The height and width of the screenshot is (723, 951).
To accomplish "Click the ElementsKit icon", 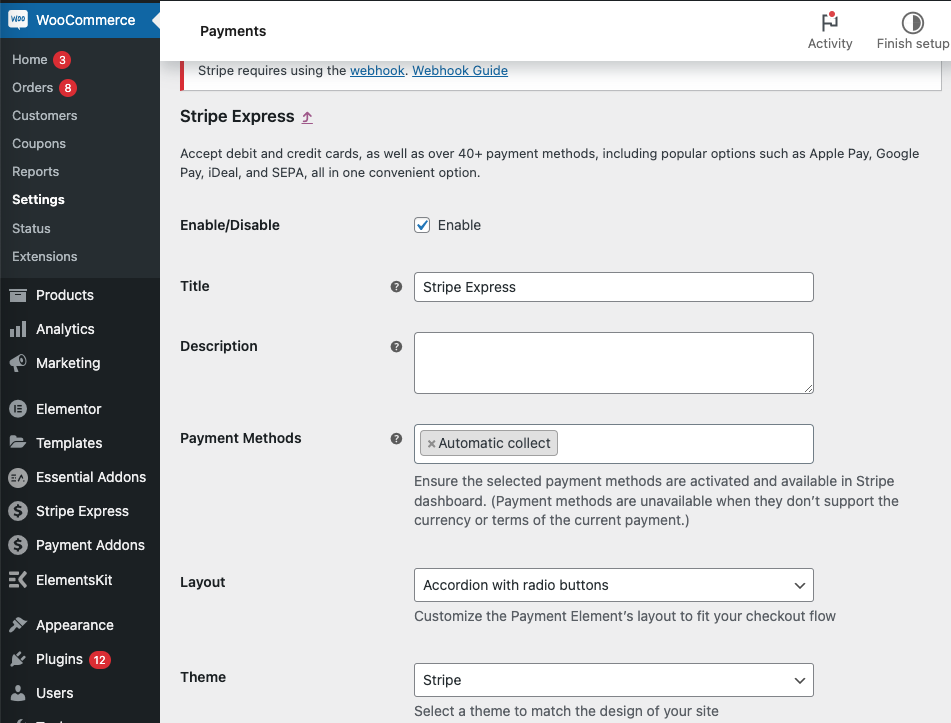I will pos(18,580).
